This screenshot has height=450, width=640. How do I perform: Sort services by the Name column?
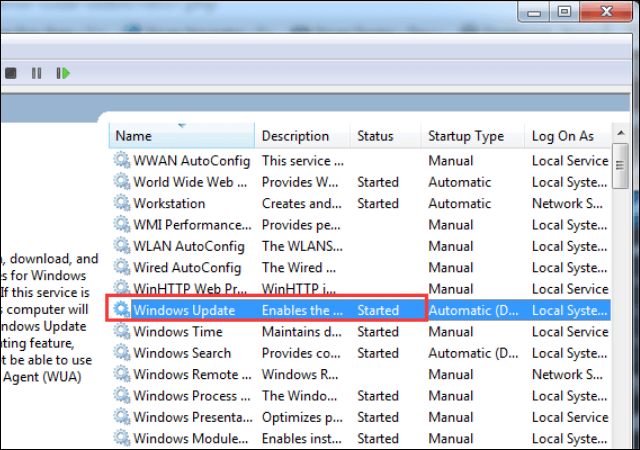pyautogui.click(x=182, y=136)
